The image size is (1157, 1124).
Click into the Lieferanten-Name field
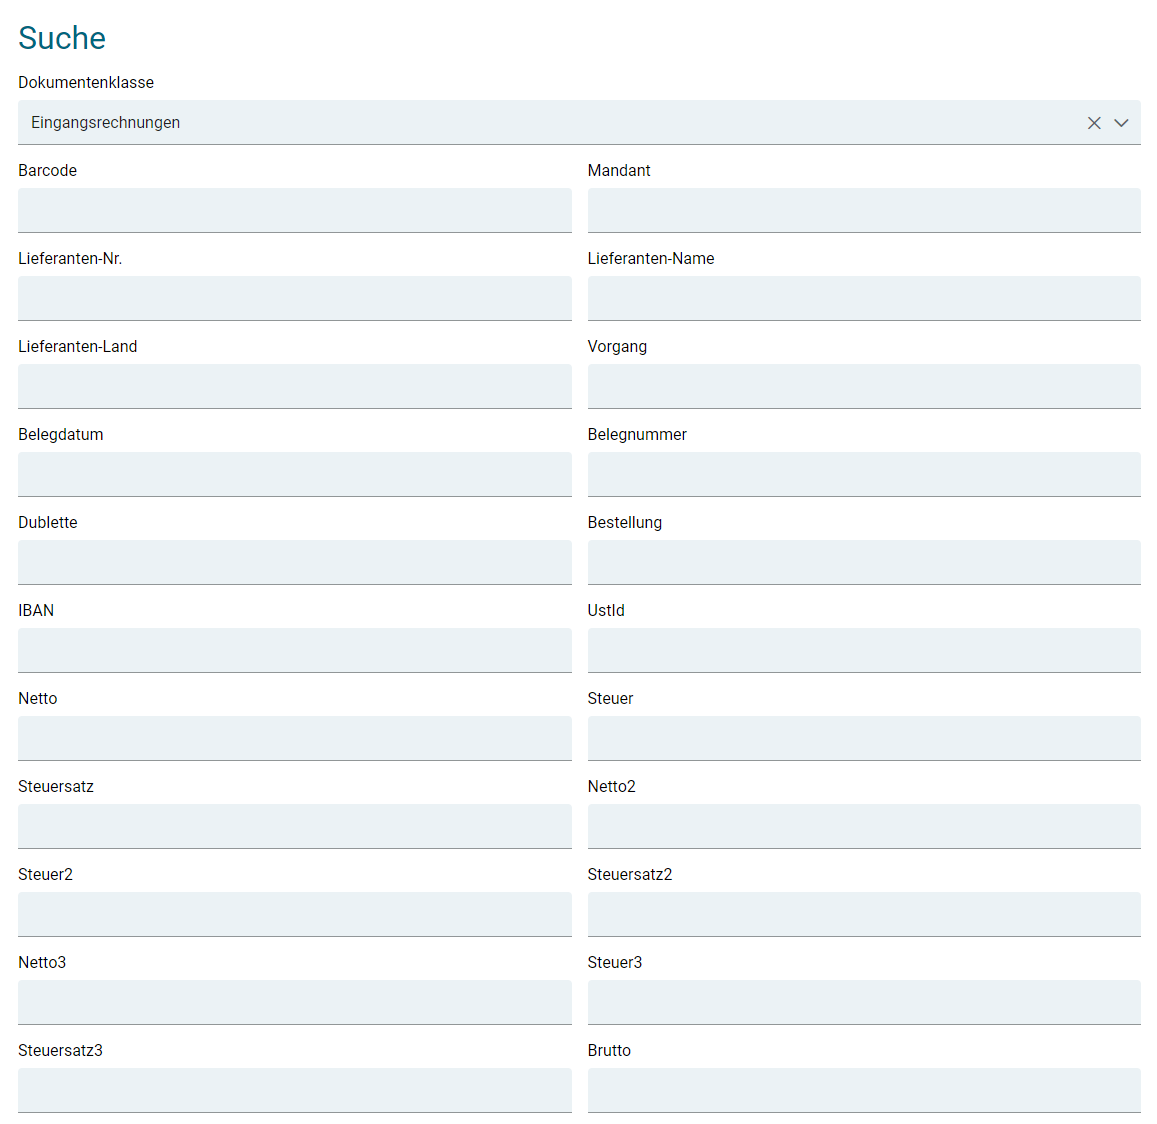(x=863, y=298)
